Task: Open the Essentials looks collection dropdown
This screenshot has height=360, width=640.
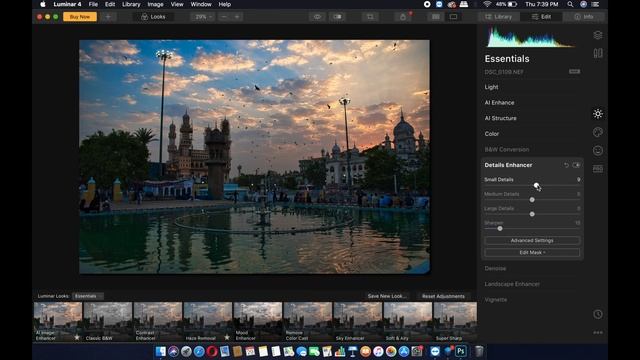Action: pos(87,296)
